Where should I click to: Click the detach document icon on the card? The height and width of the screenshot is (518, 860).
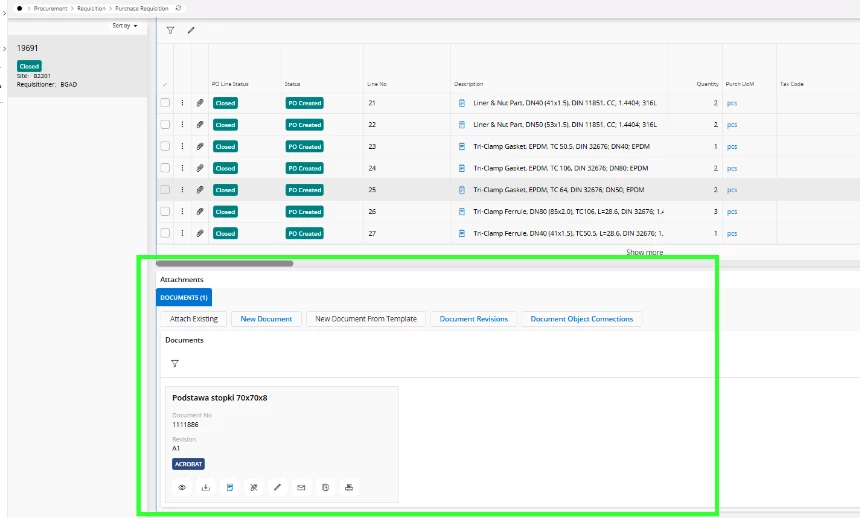point(253,487)
